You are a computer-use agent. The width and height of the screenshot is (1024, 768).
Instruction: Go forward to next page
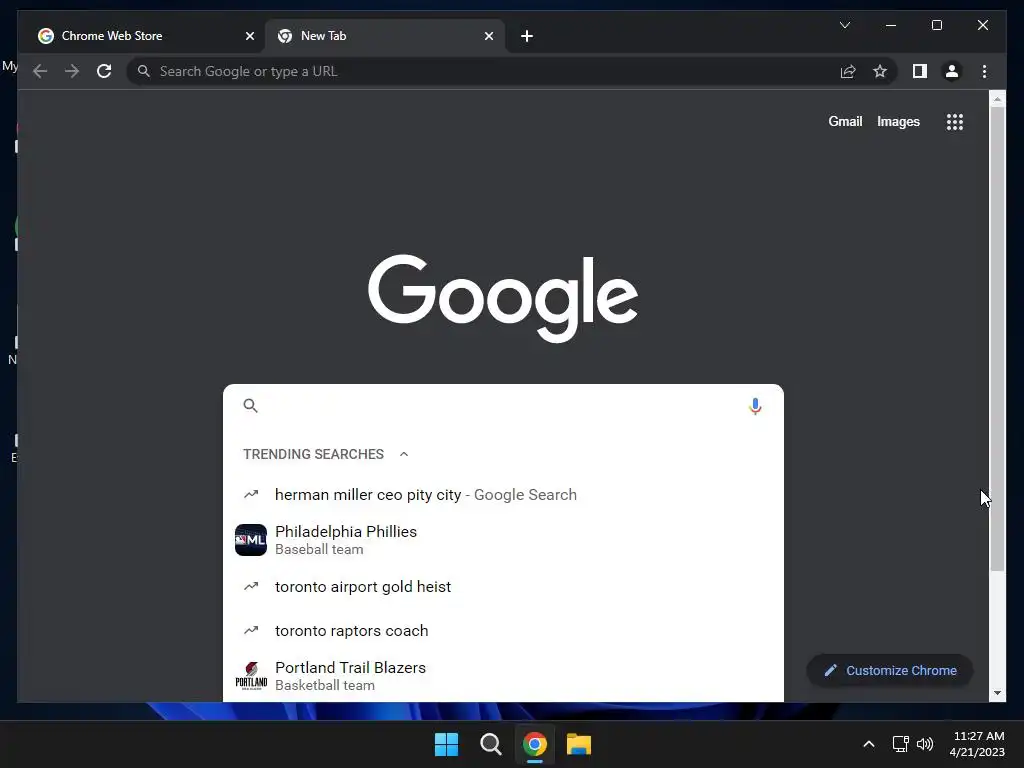pos(72,71)
